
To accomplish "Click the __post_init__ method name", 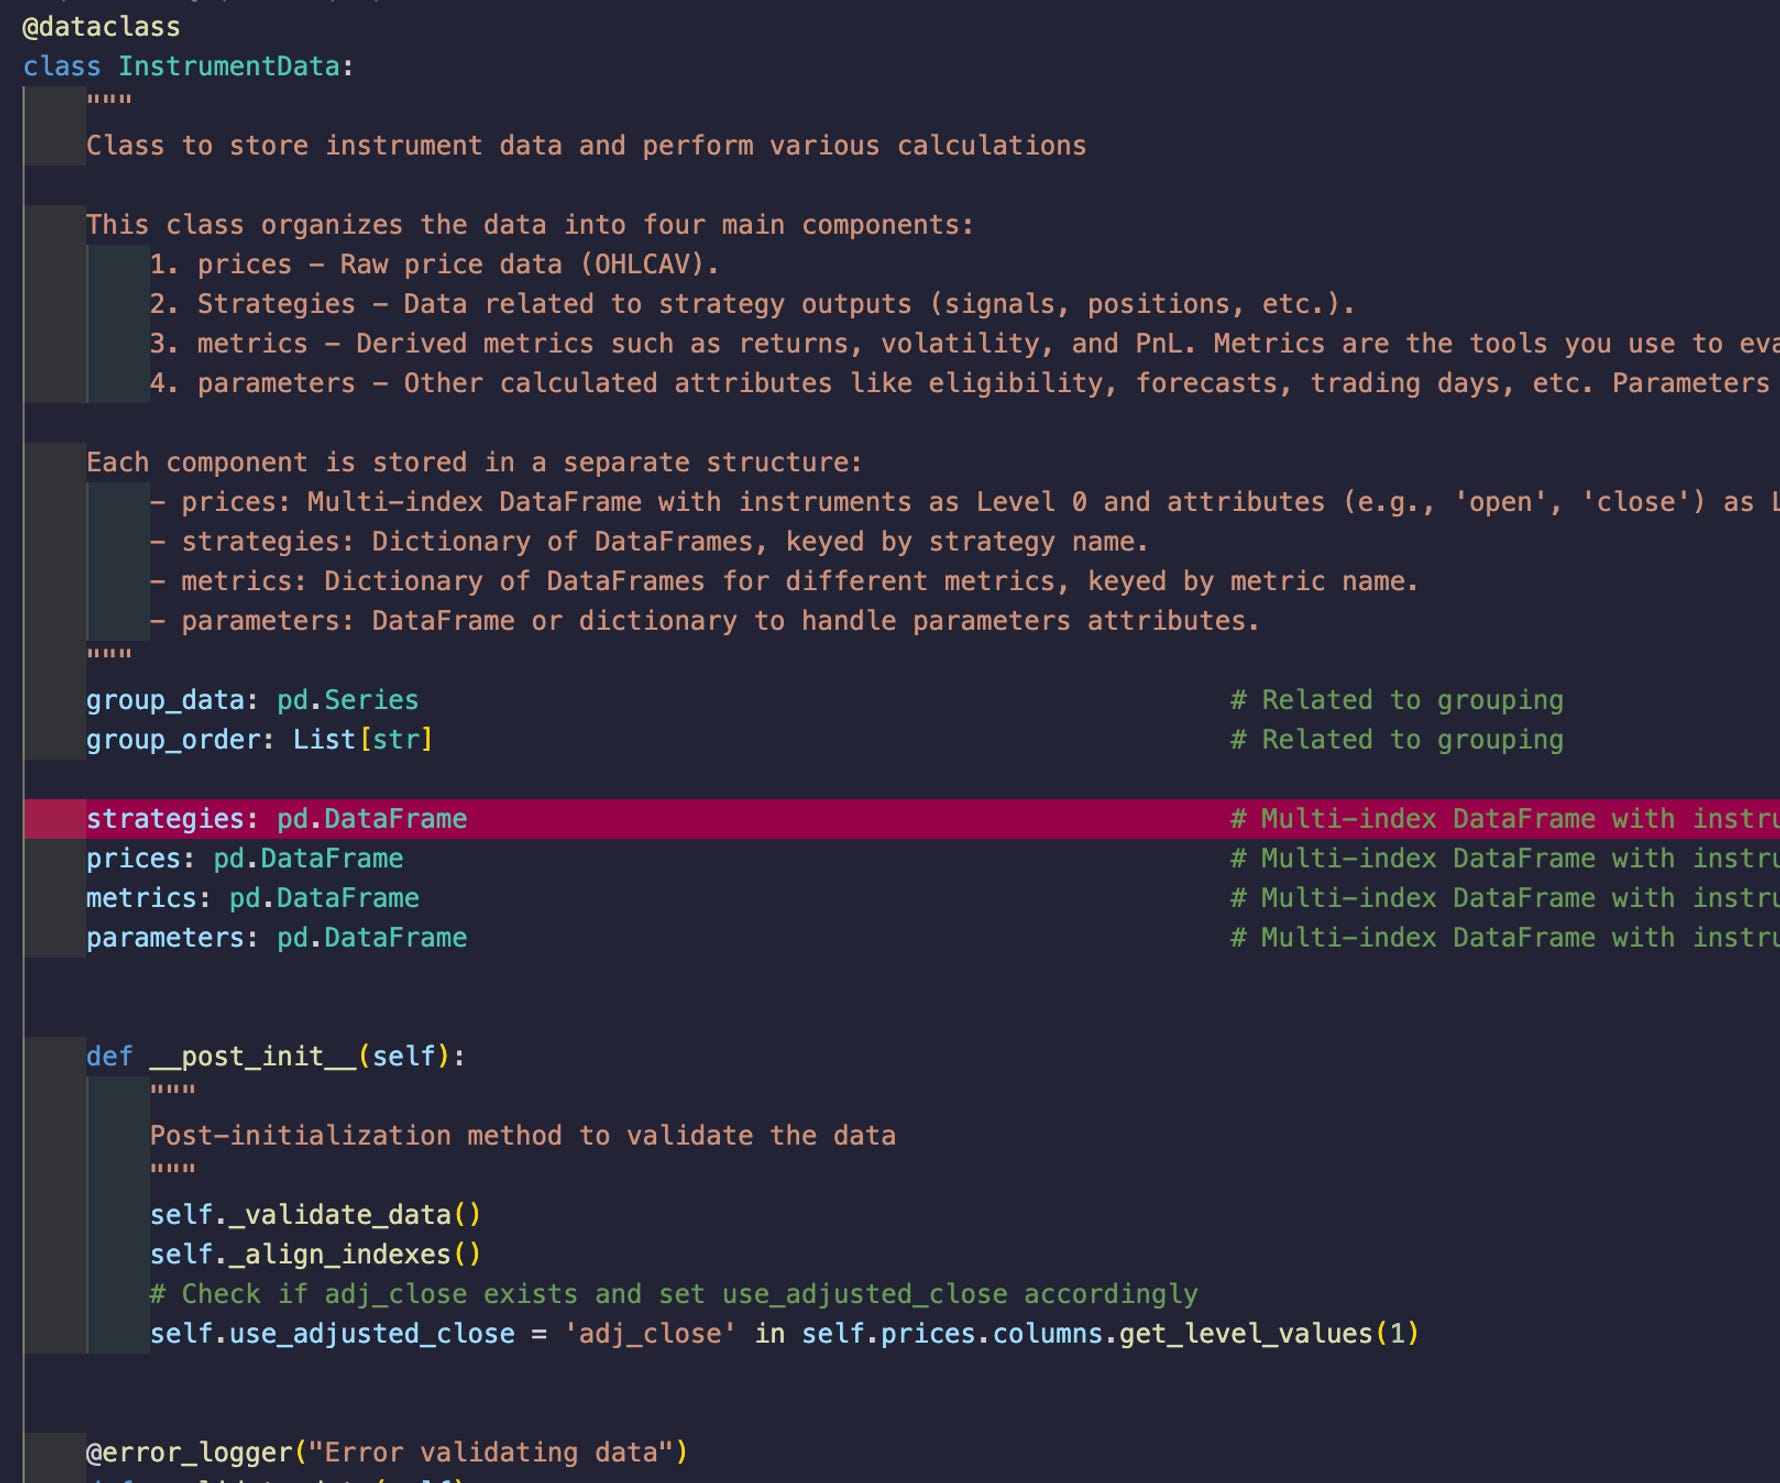I will (x=253, y=1057).
